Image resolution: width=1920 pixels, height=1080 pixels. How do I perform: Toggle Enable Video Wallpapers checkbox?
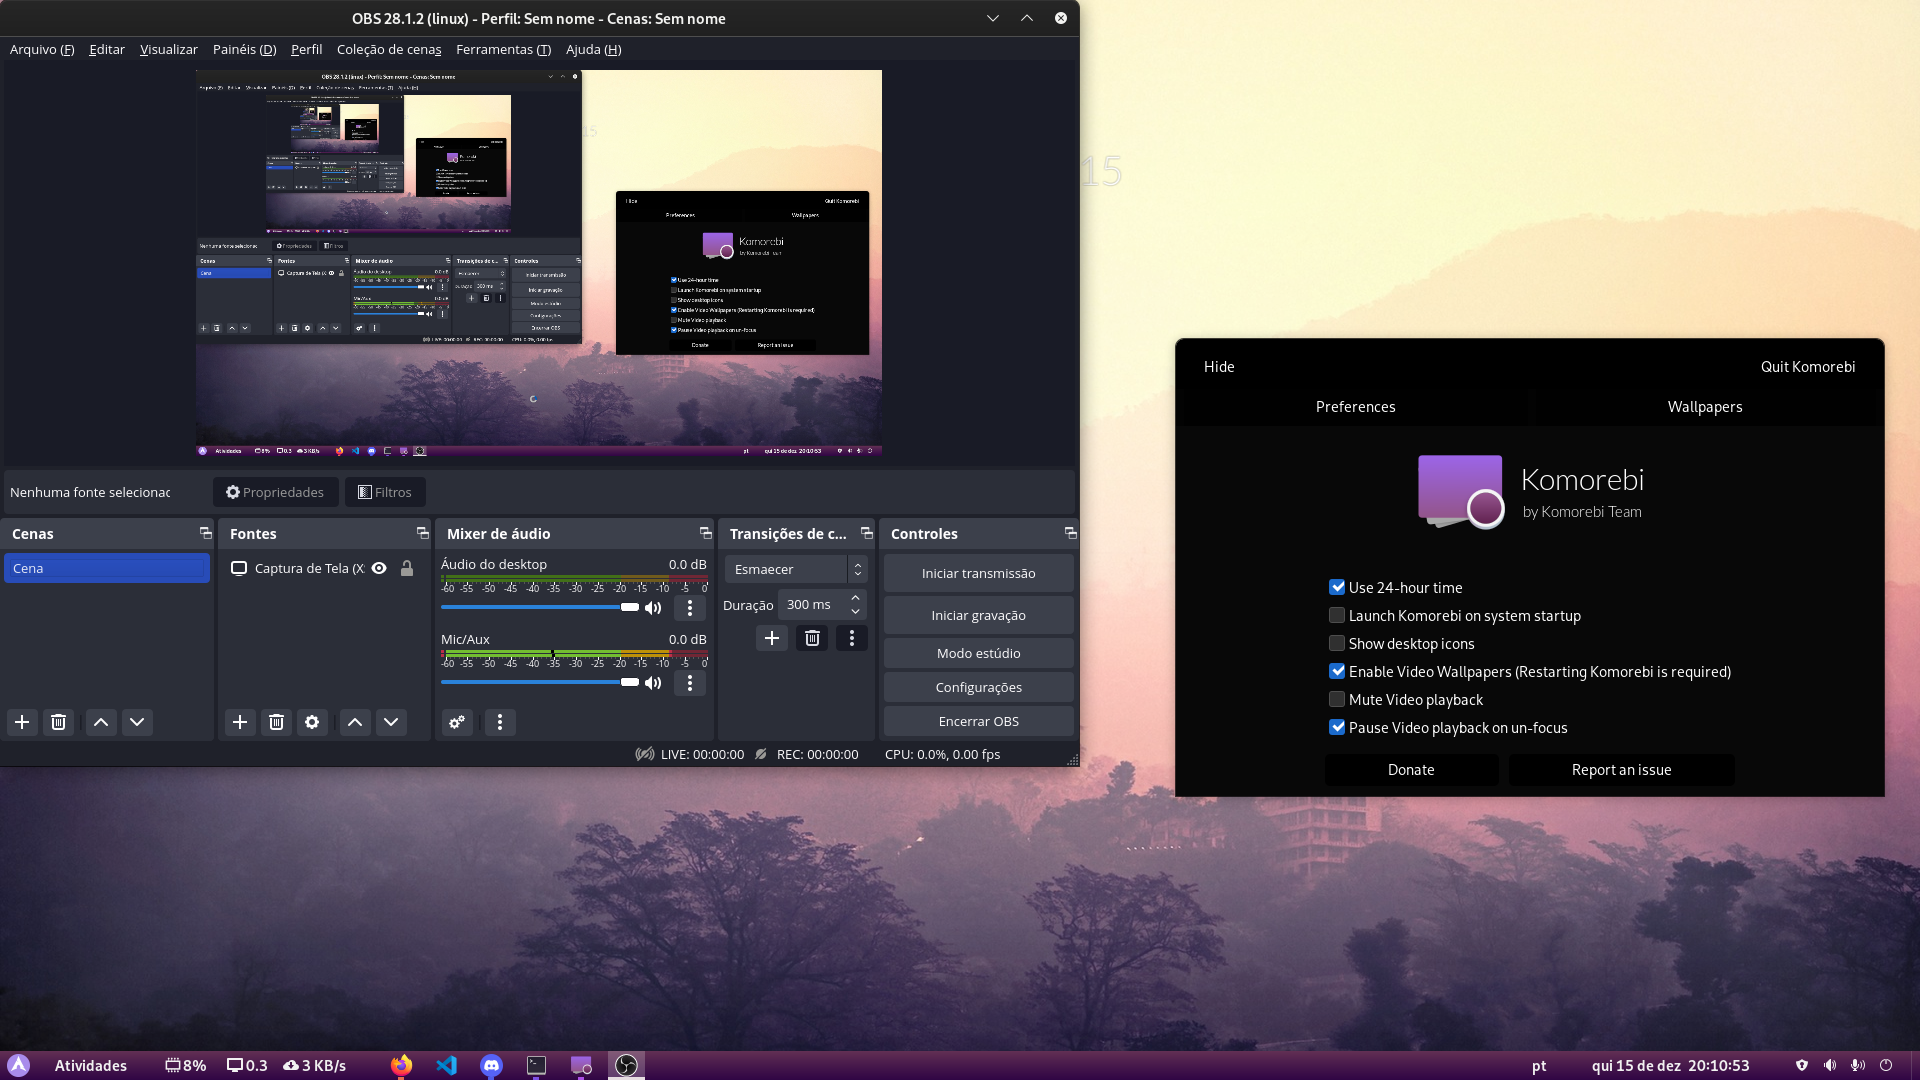pyautogui.click(x=1337, y=671)
